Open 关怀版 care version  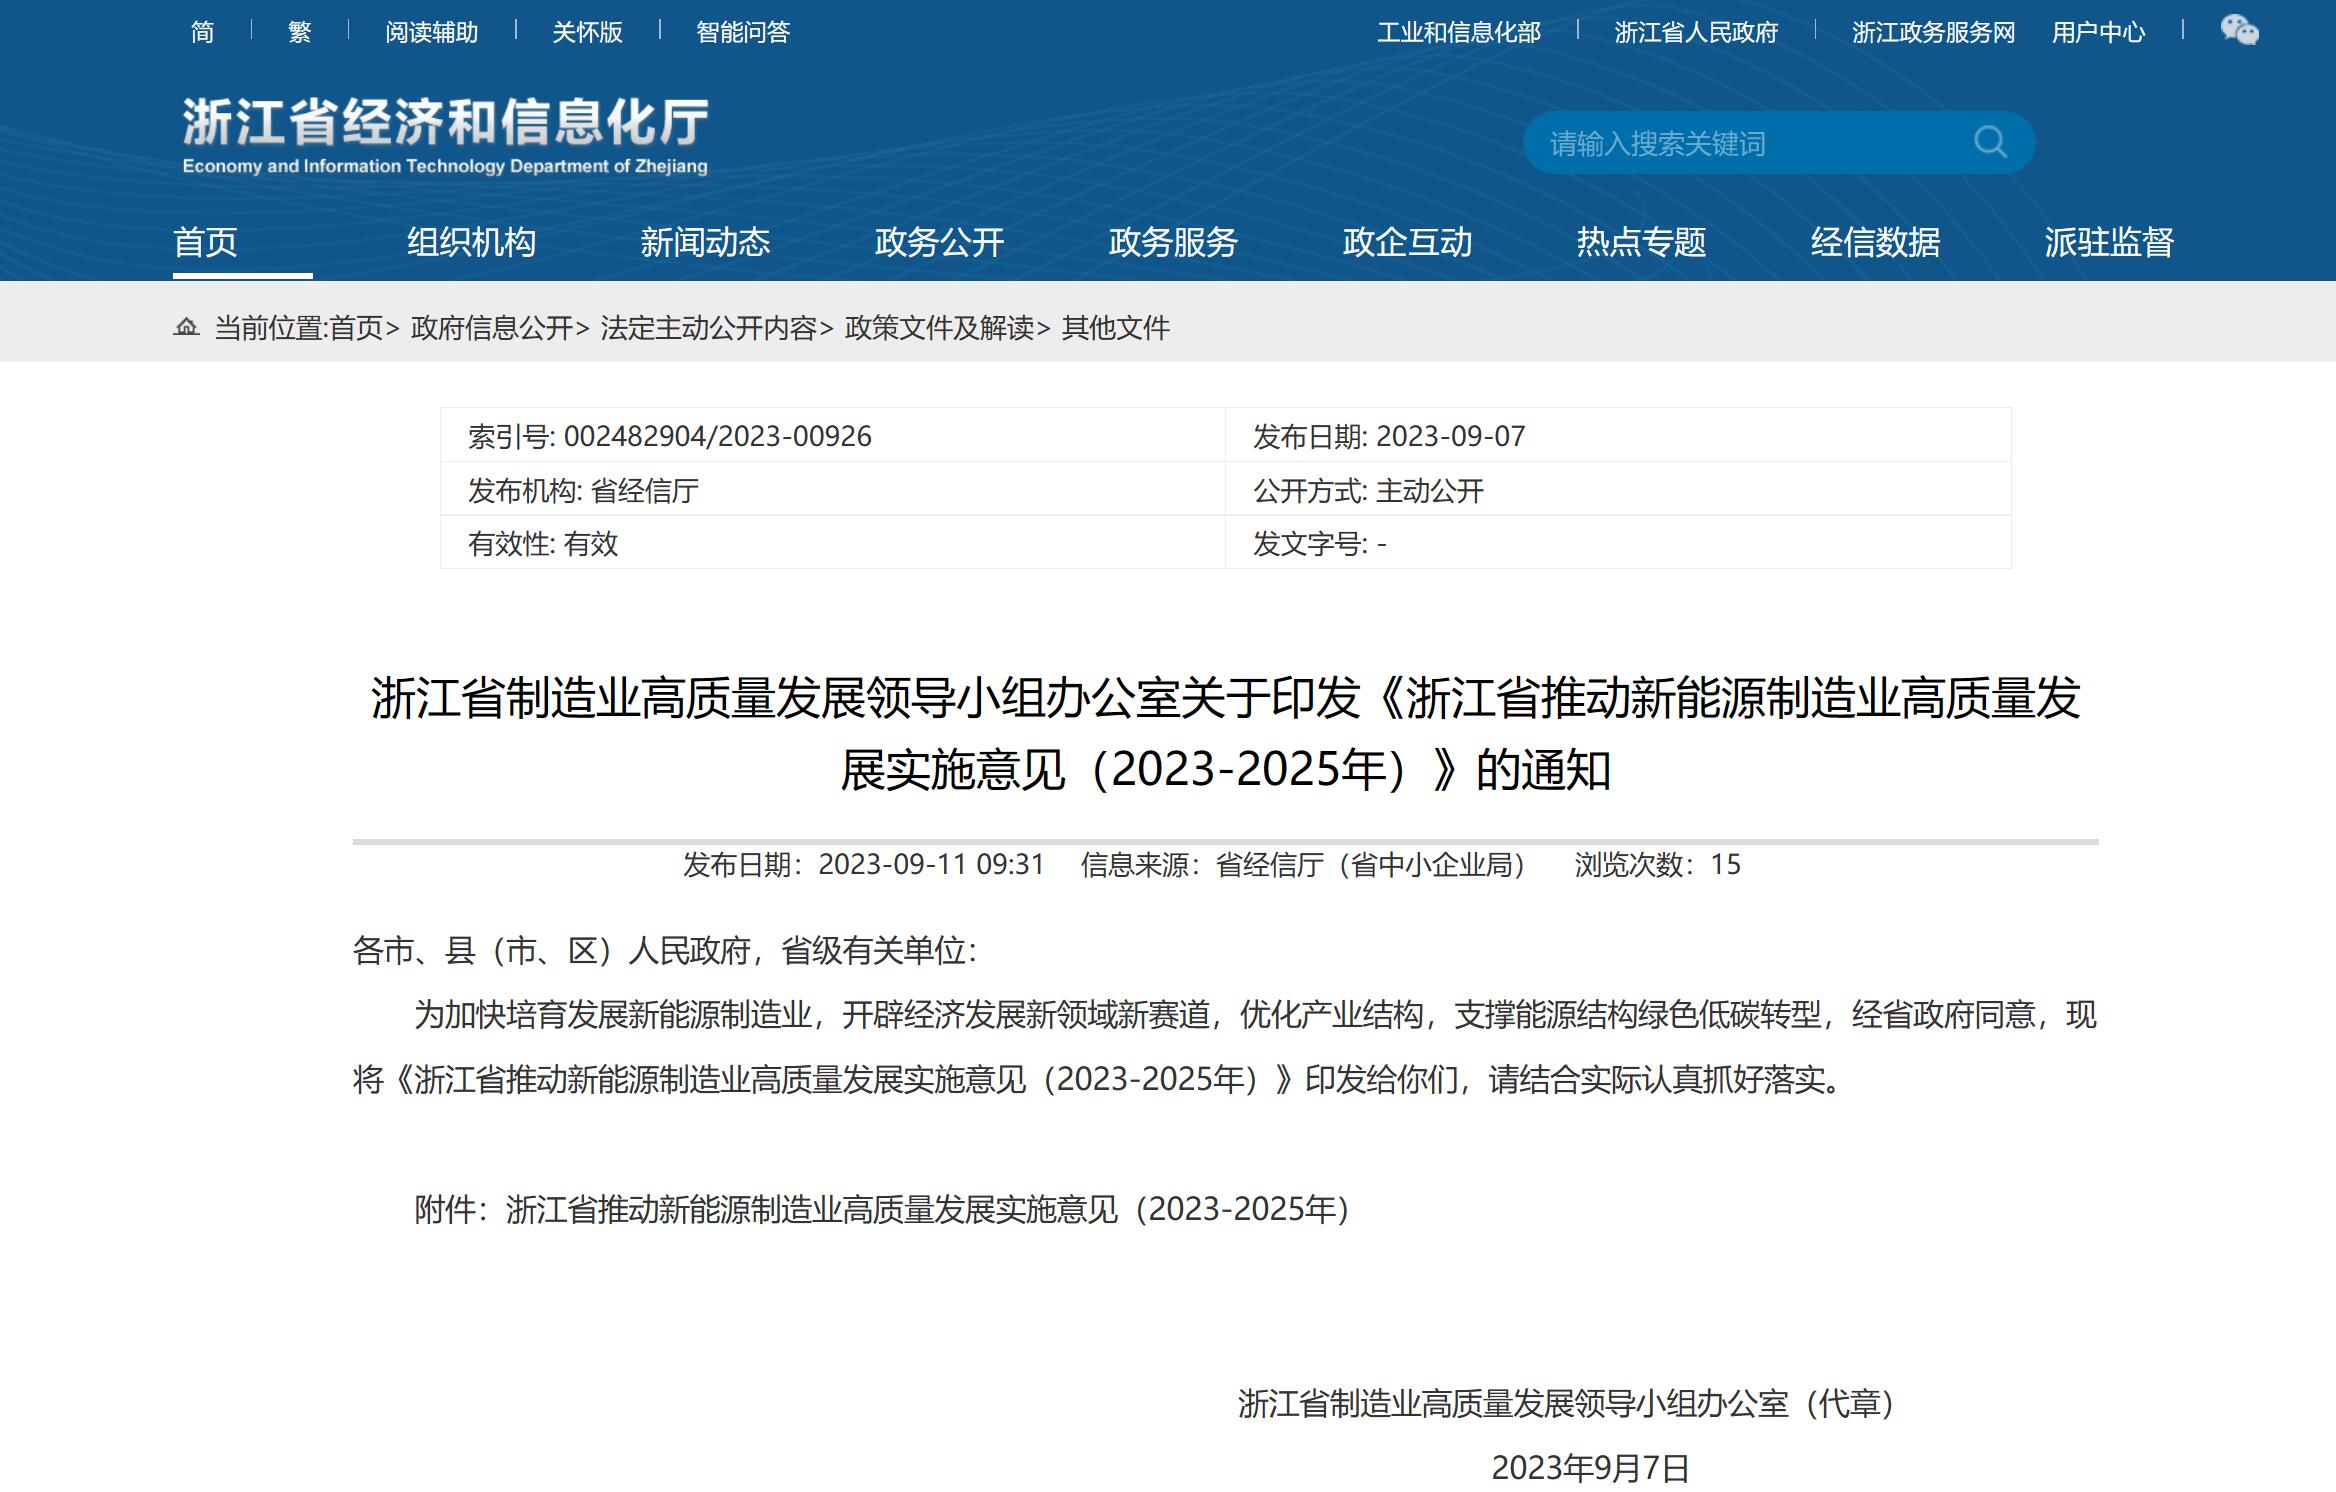(587, 32)
